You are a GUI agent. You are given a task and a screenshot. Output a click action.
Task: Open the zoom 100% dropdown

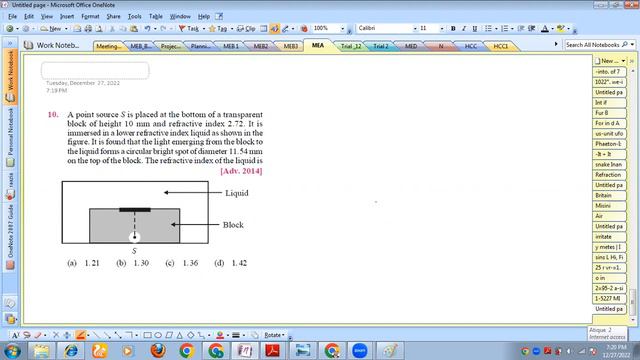click(342, 29)
